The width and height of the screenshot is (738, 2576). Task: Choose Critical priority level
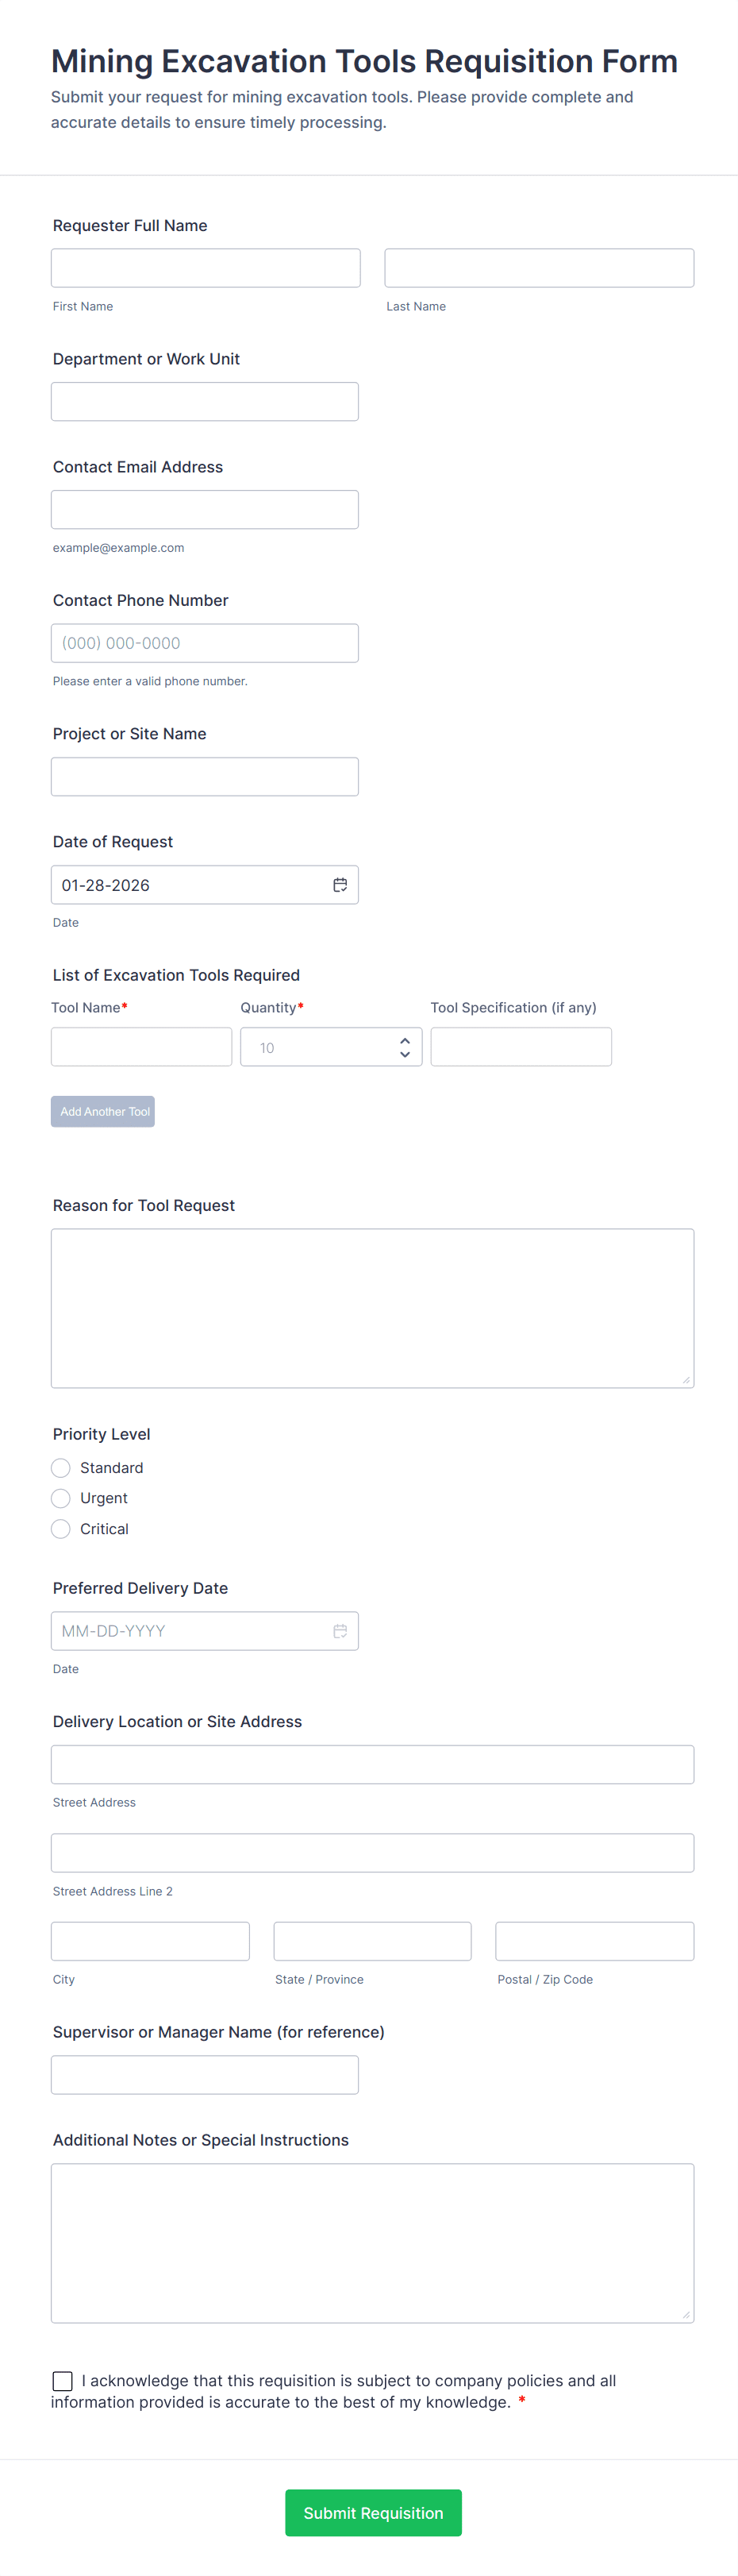pyautogui.click(x=61, y=1529)
